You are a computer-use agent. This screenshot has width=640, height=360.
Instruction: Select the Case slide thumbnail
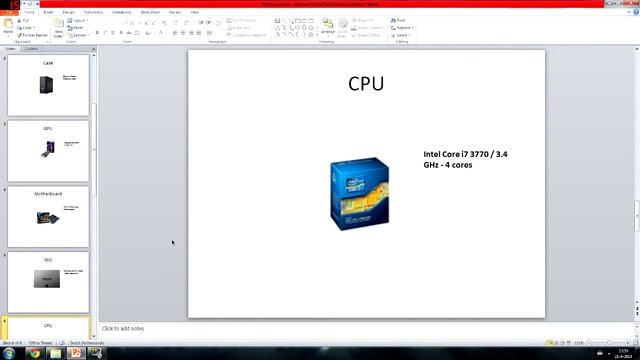click(48, 85)
